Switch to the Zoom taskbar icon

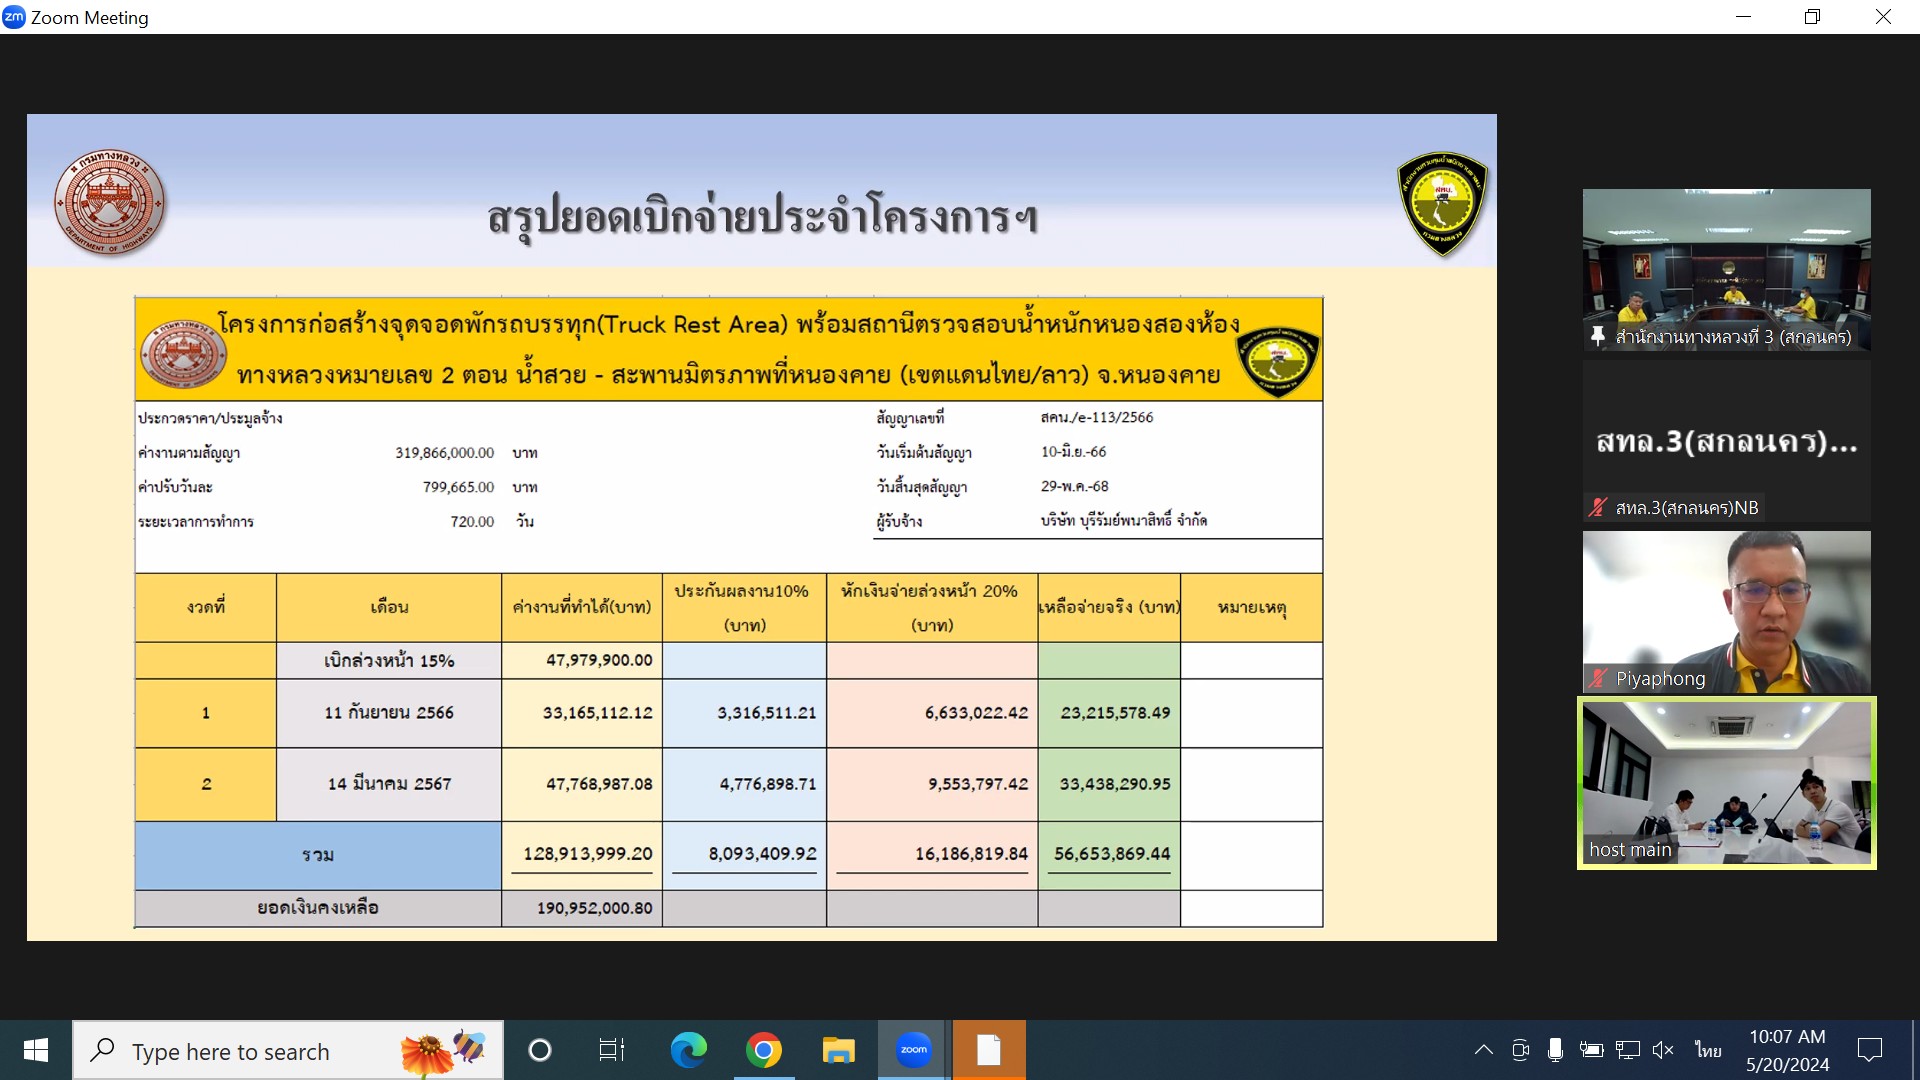pos(913,1050)
